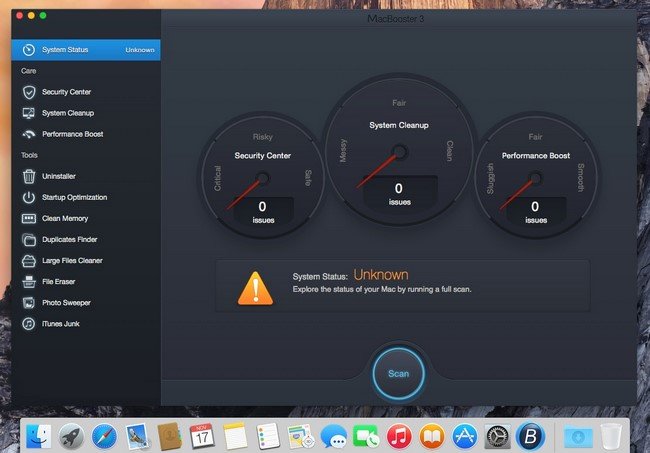Open the Mail stamp icon in Dock

point(137,436)
